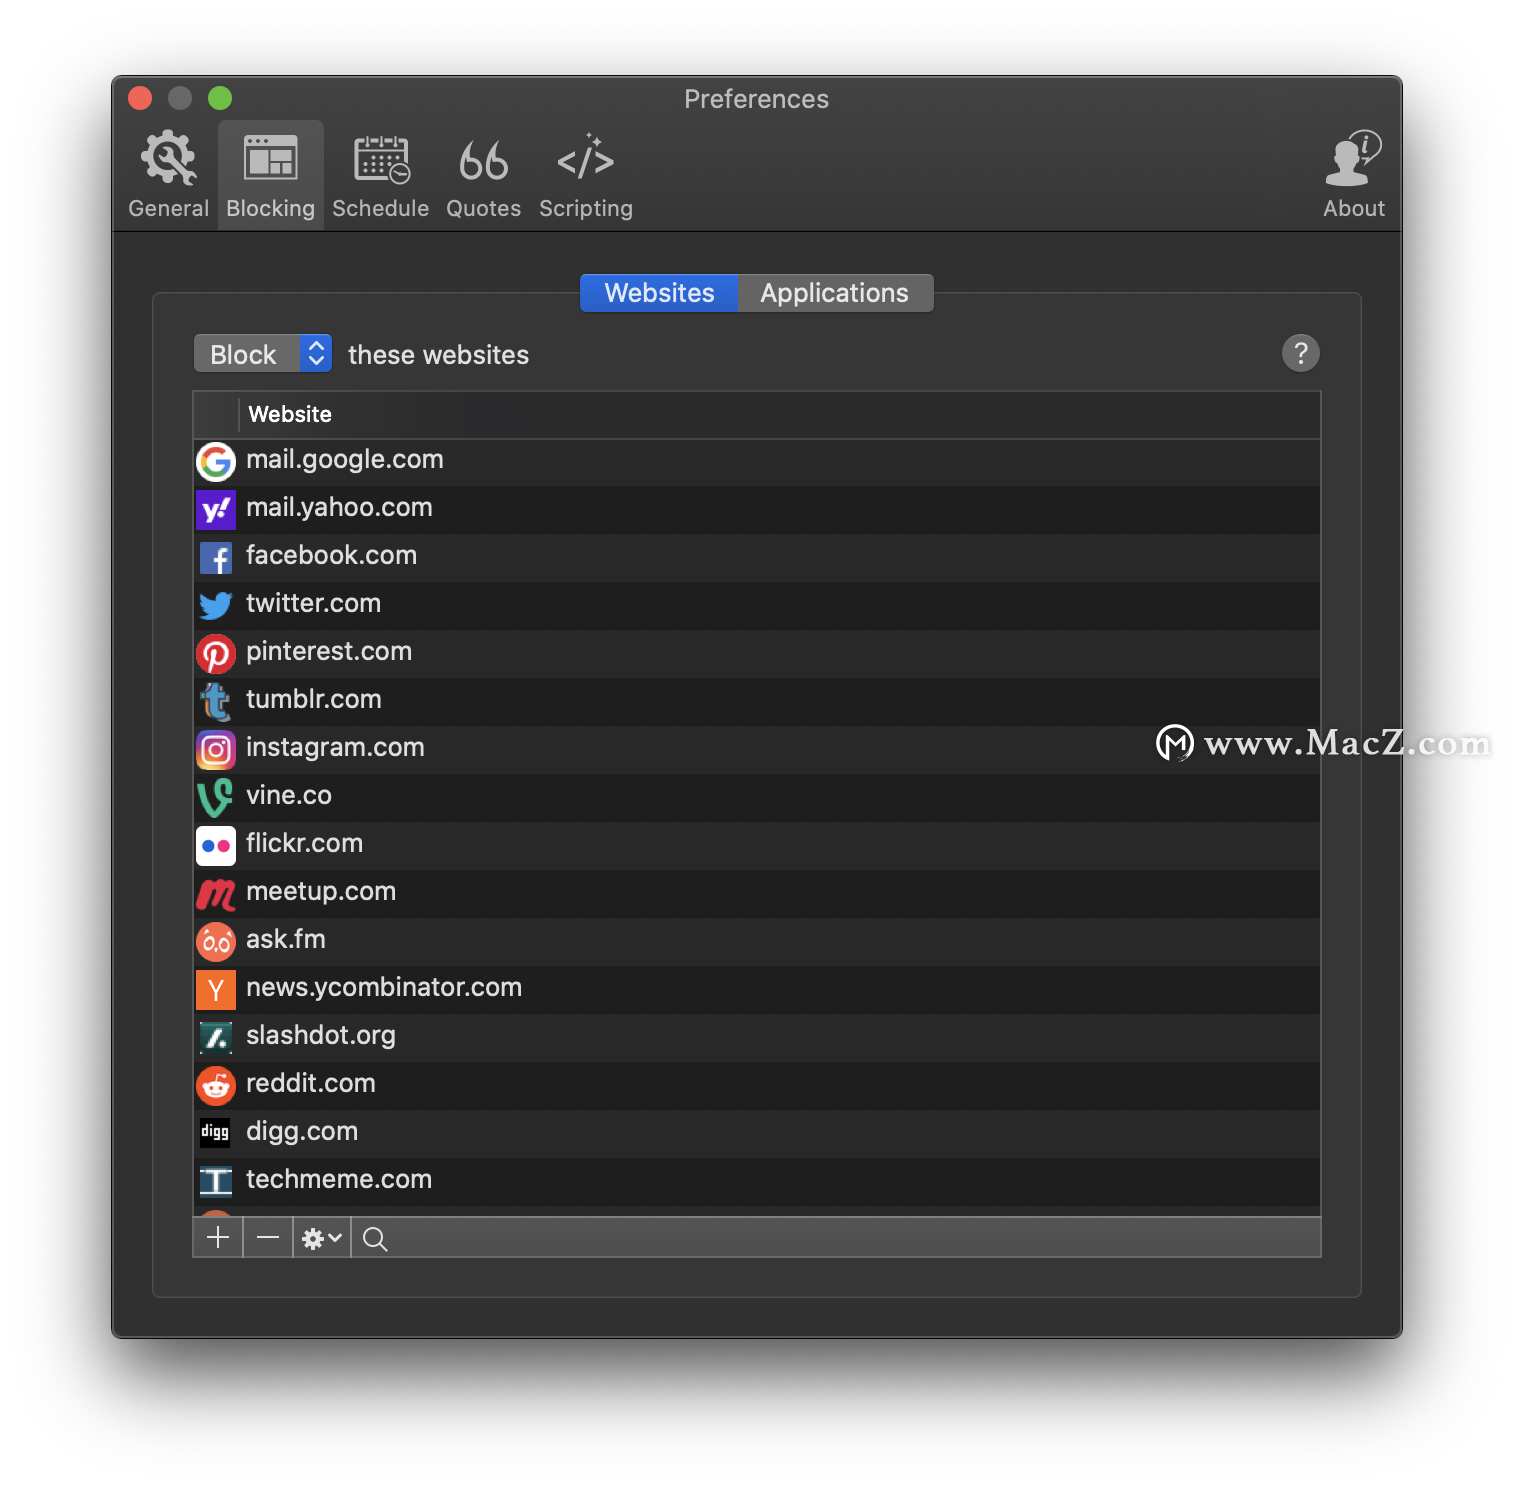Image resolution: width=1514 pixels, height=1486 pixels.
Task: Switch to the Applications tab
Action: coord(835,293)
